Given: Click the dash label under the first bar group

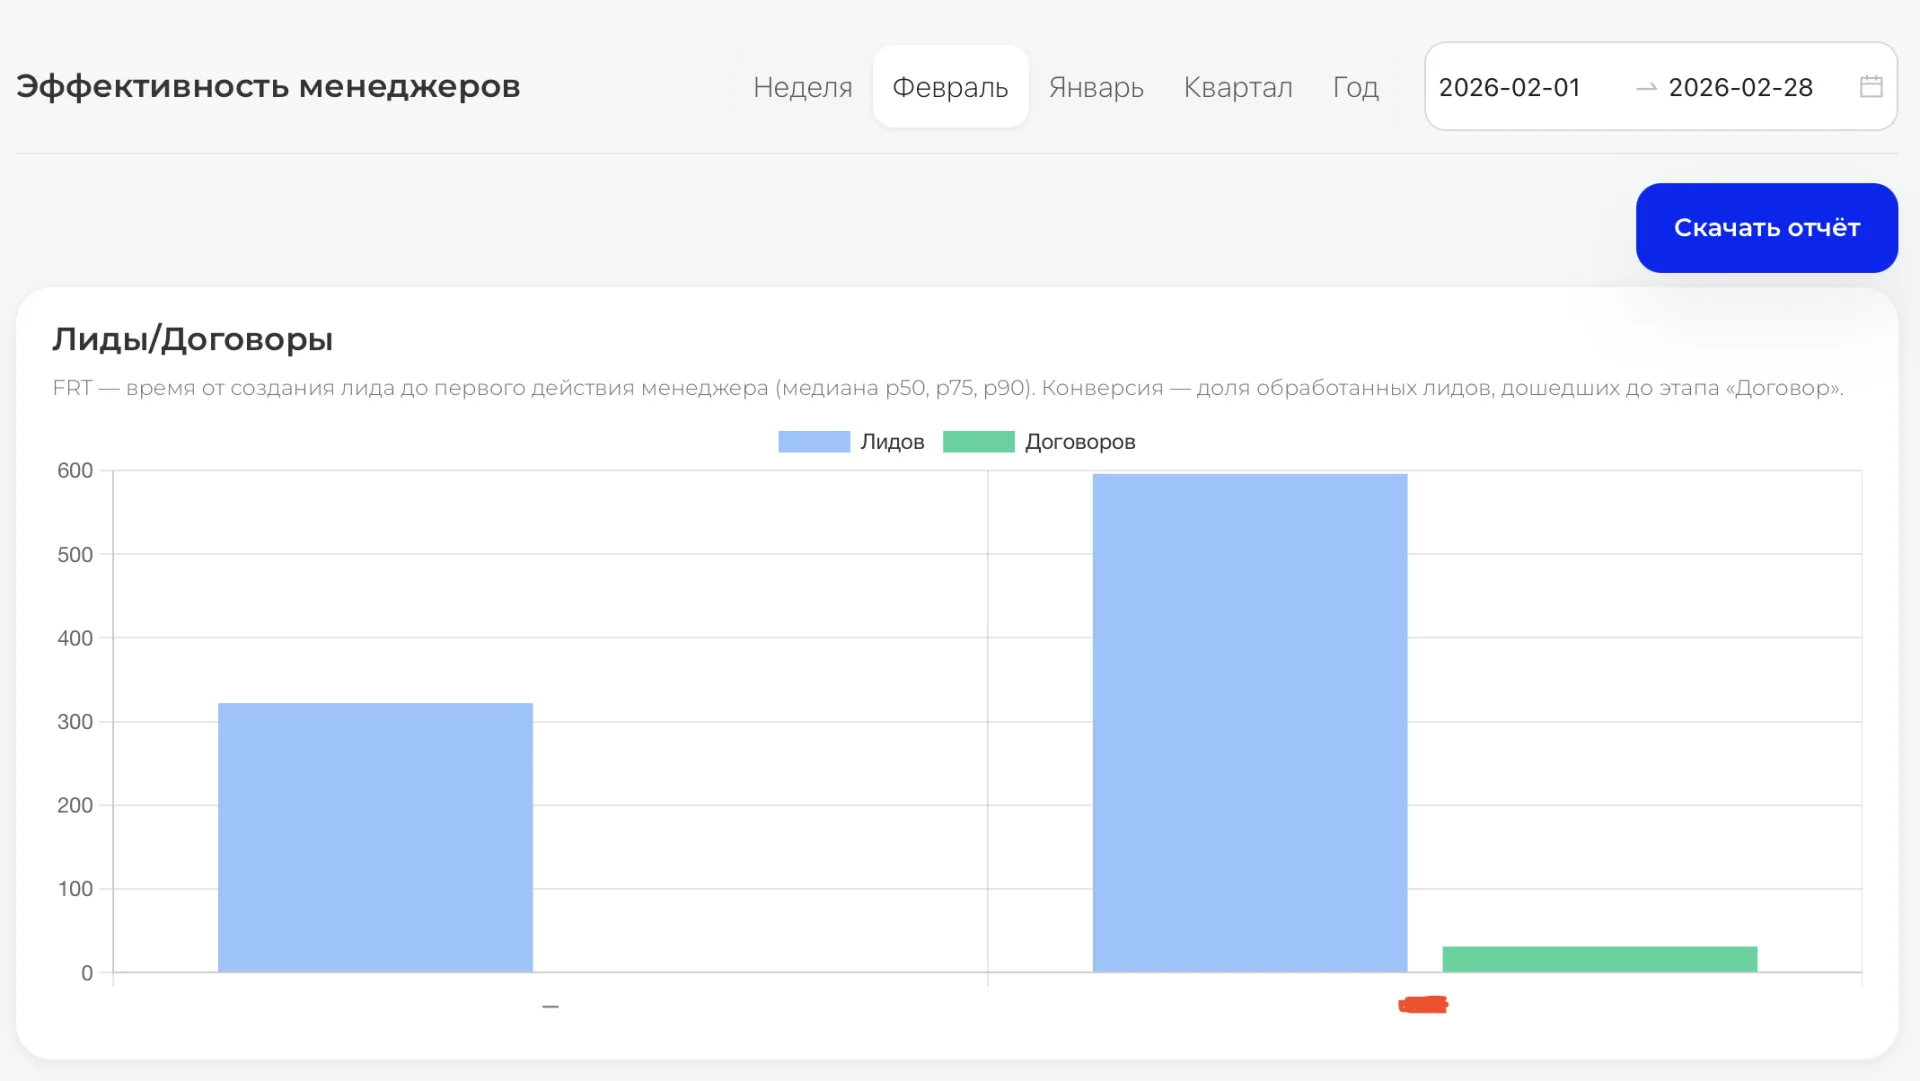Looking at the screenshot, I should [x=550, y=1006].
